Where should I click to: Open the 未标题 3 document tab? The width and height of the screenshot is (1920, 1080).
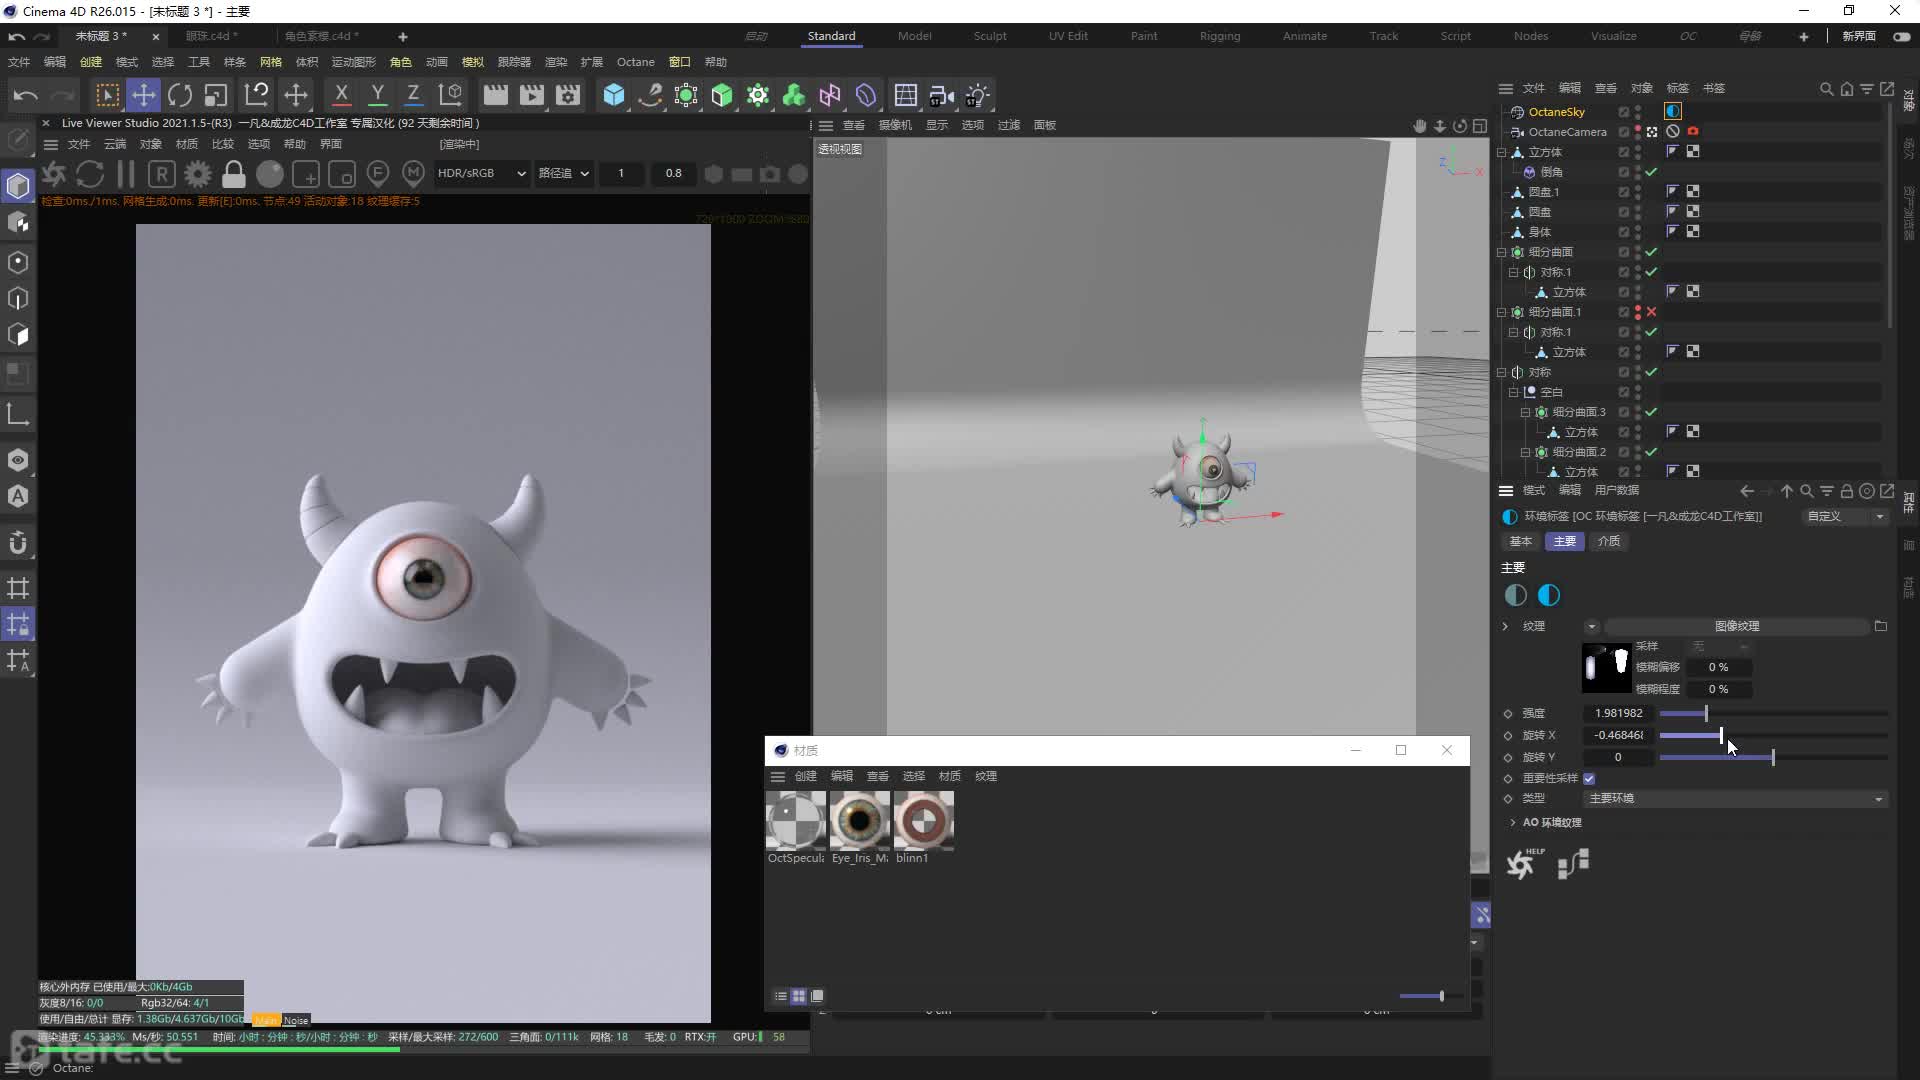pyautogui.click(x=101, y=36)
